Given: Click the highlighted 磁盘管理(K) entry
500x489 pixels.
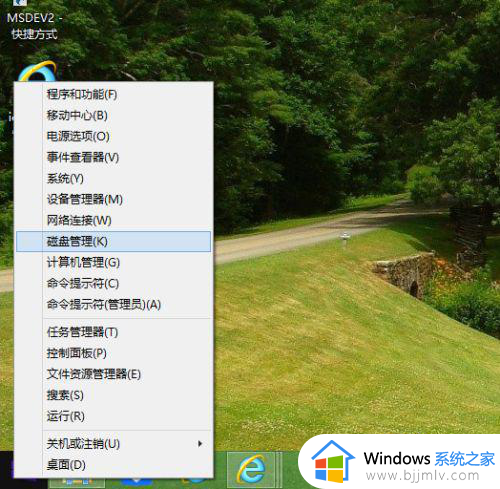Looking at the screenshot, I should click(113, 241).
